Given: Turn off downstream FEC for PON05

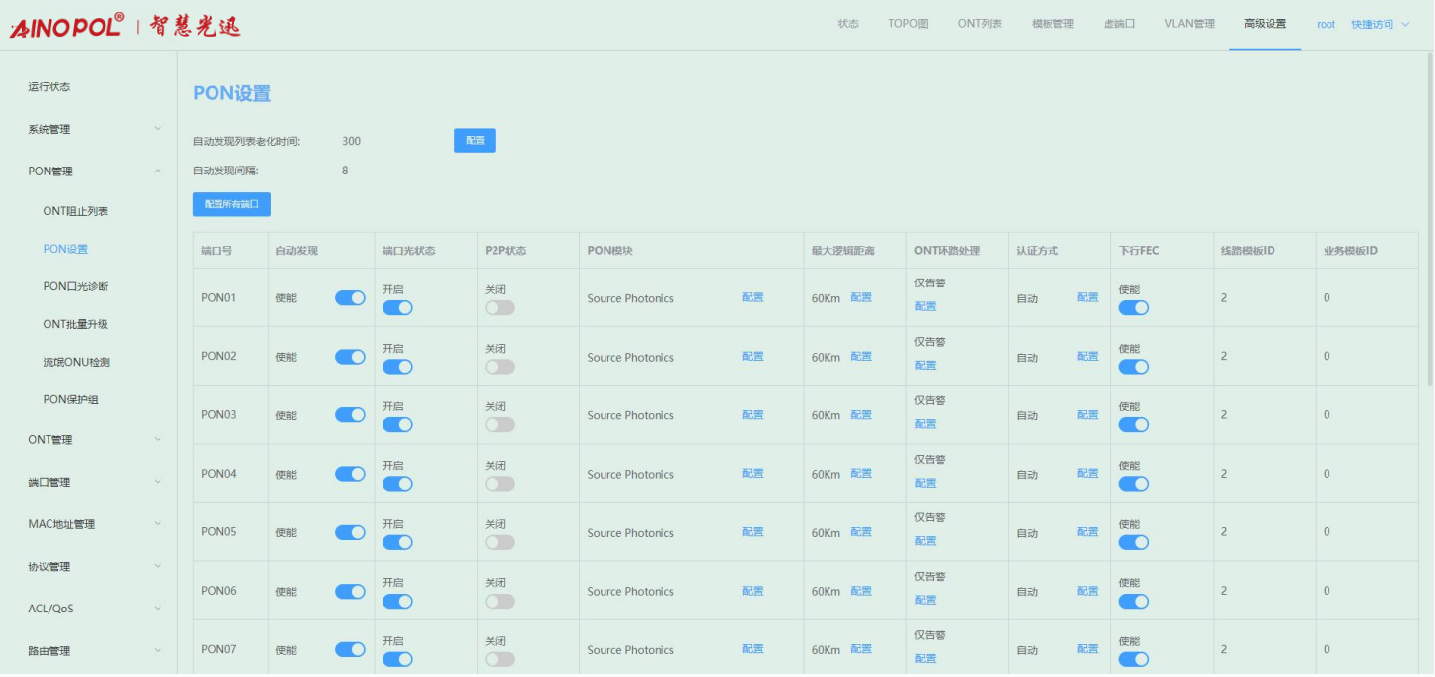Looking at the screenshot, I should click(1133, 542).
